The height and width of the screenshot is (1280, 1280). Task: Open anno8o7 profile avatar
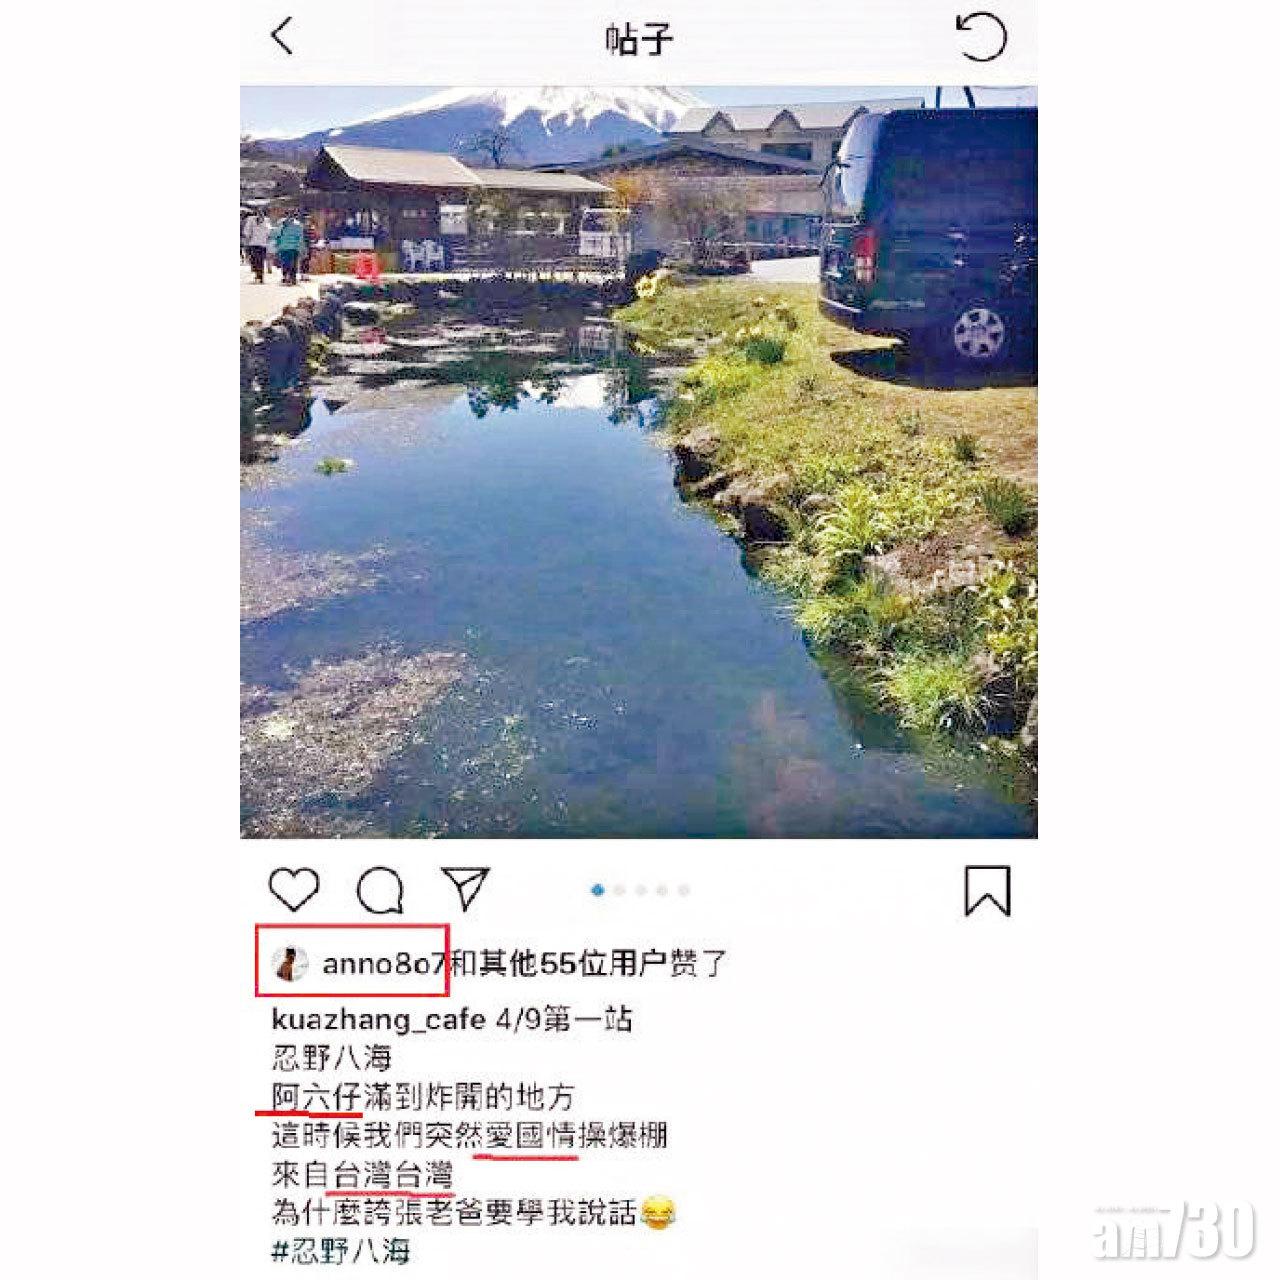290,964
